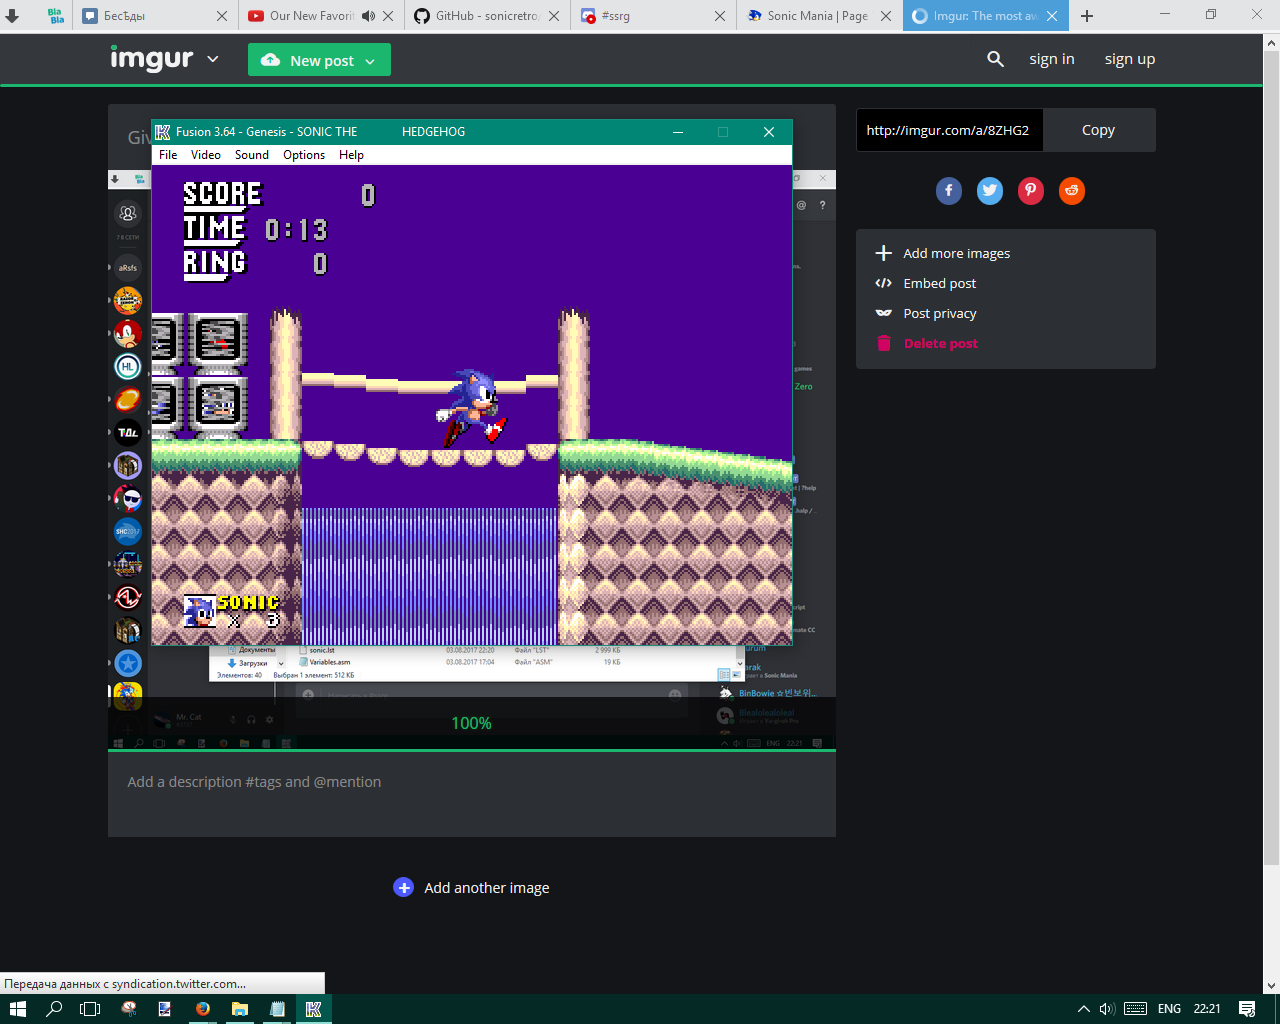The image size is (1280, 1024).
Task: Click the Embed post option
Action: tap(939, 283)
